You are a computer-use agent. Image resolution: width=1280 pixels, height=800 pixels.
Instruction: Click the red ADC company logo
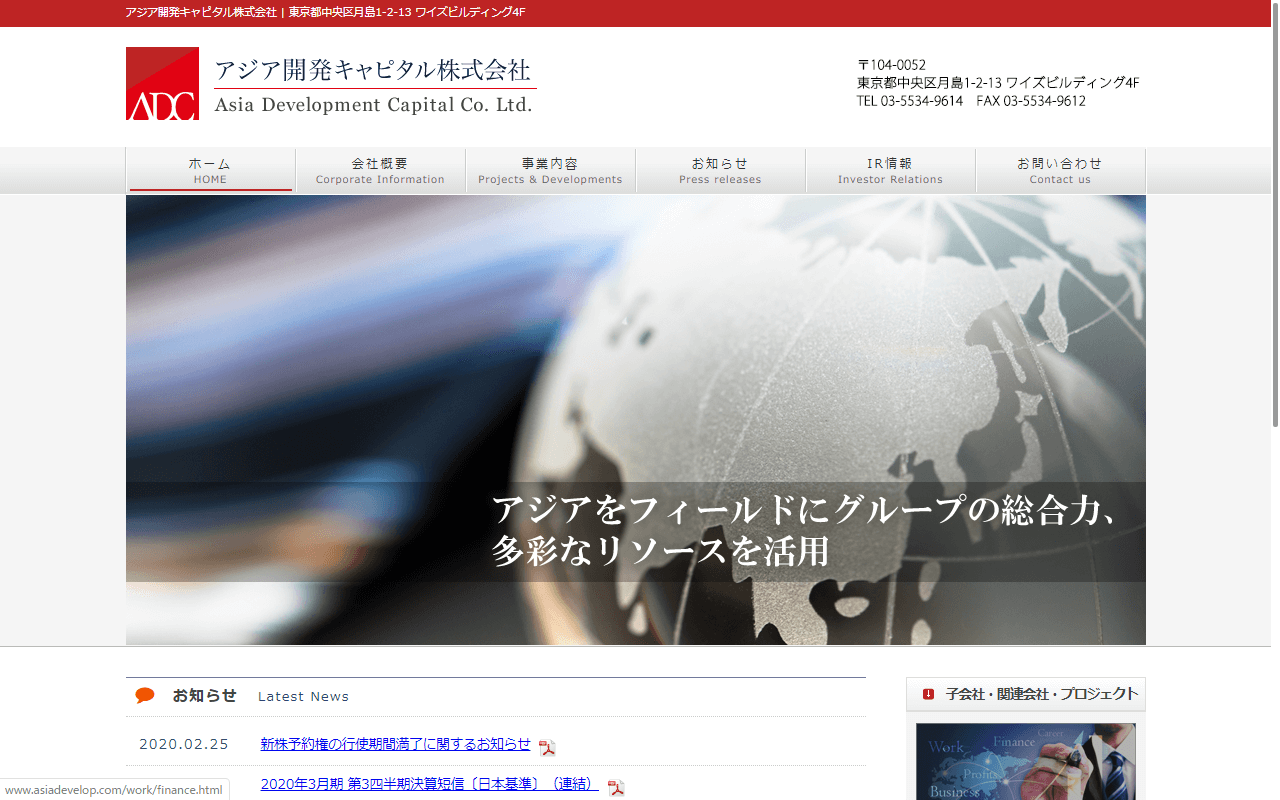tap(162, 83)
